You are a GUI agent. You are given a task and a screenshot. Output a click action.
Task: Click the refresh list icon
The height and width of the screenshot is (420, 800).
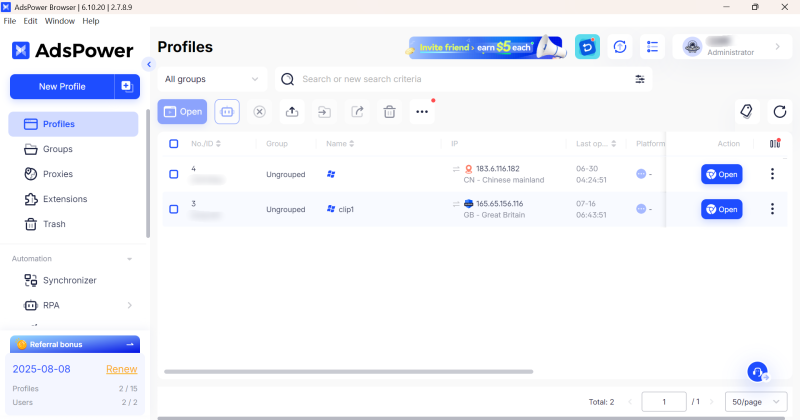780,112
